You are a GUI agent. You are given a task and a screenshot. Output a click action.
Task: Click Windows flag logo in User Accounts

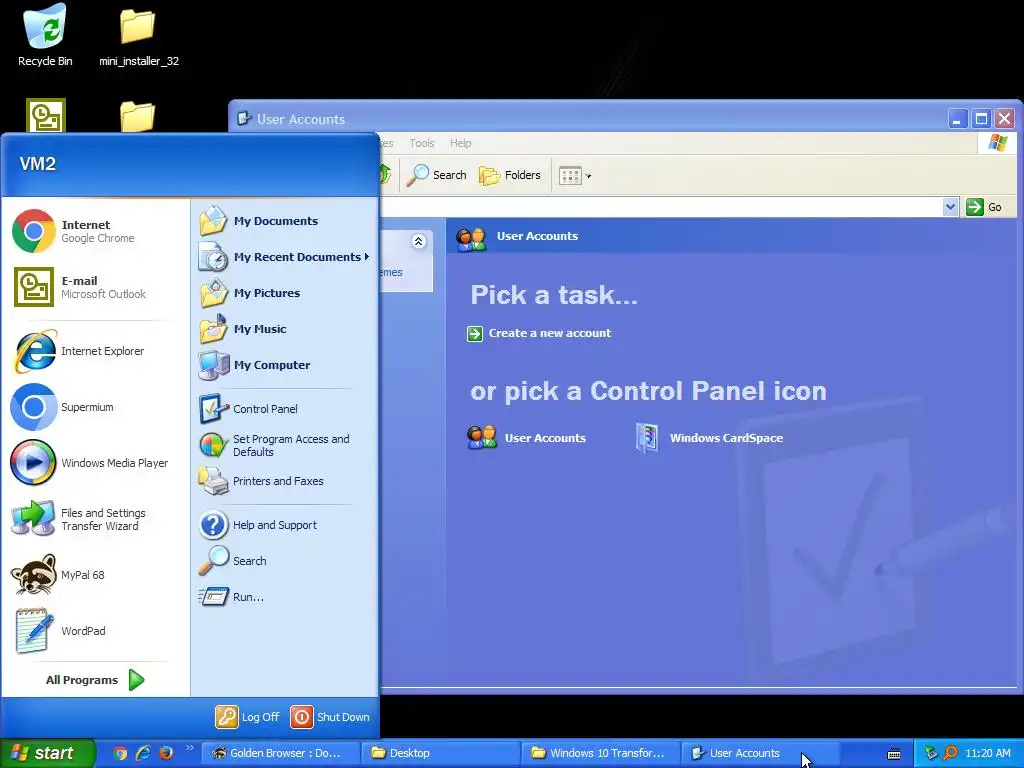[x=997, y=143]
